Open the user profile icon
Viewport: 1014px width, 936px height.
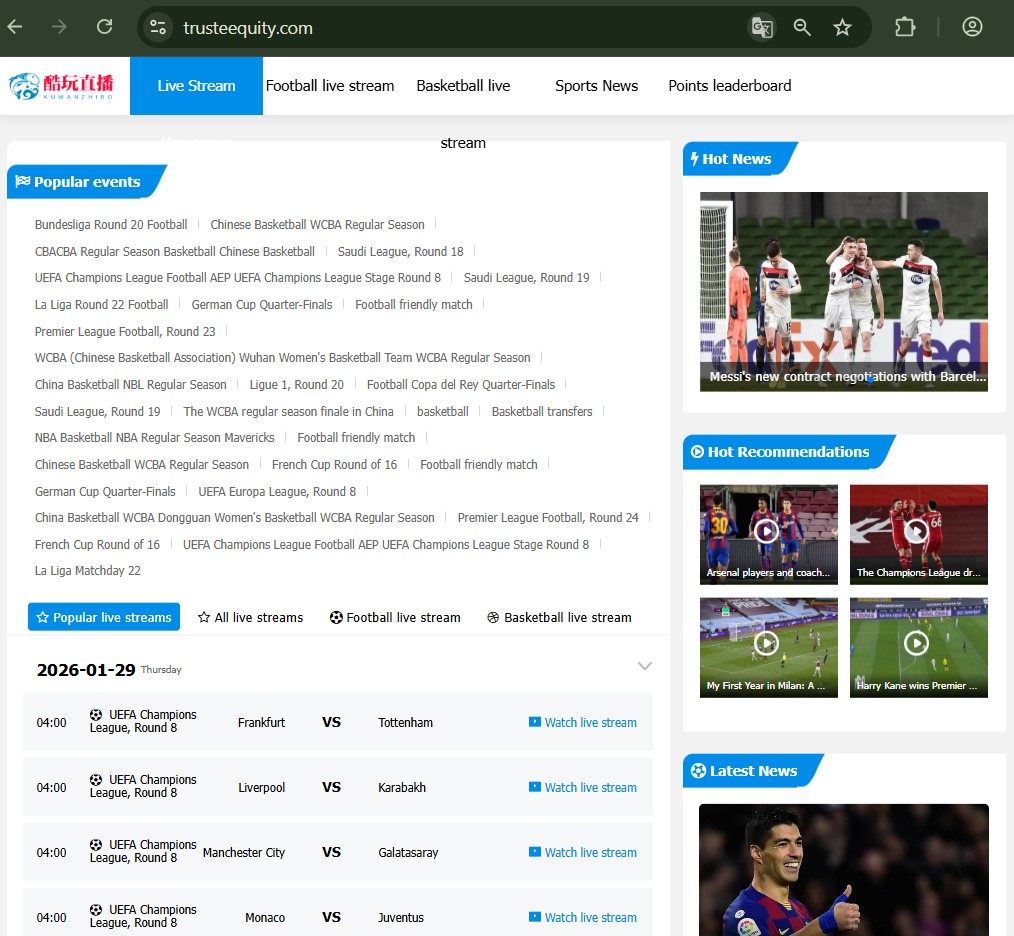972,27
